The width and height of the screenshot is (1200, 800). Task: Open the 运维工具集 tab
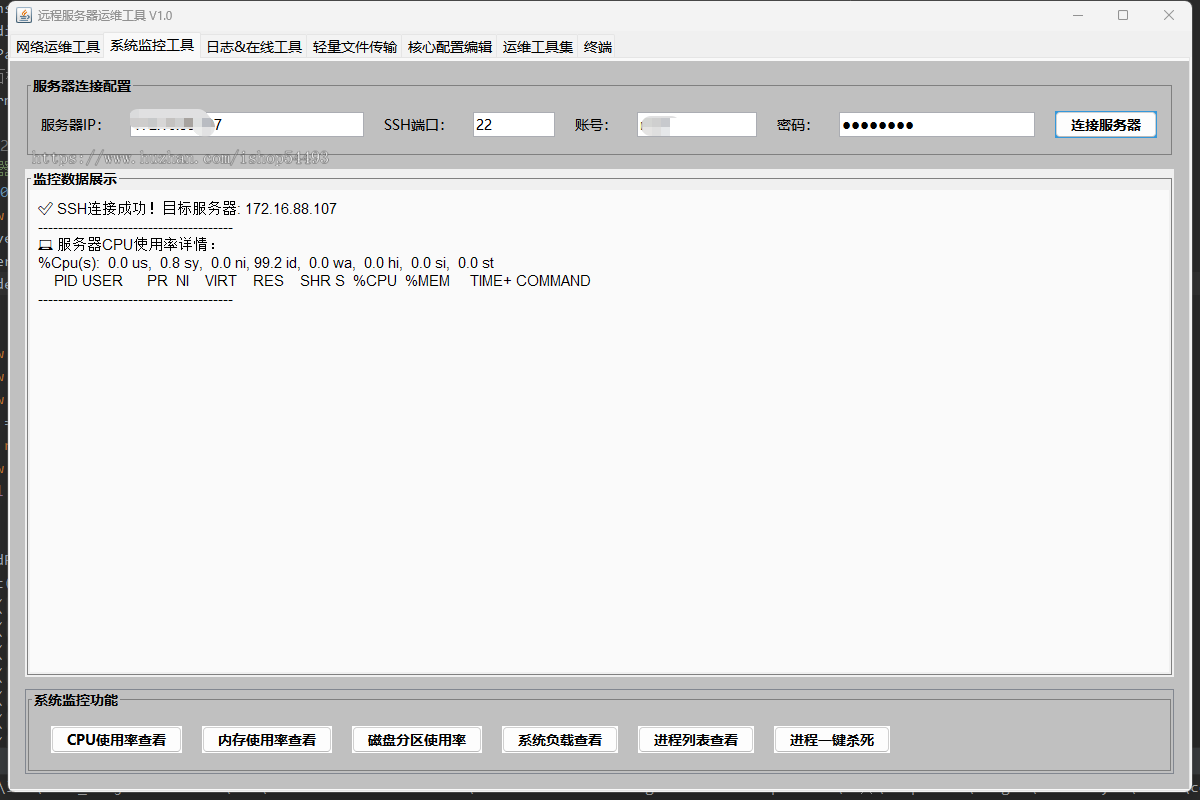(x=538, y=47)
